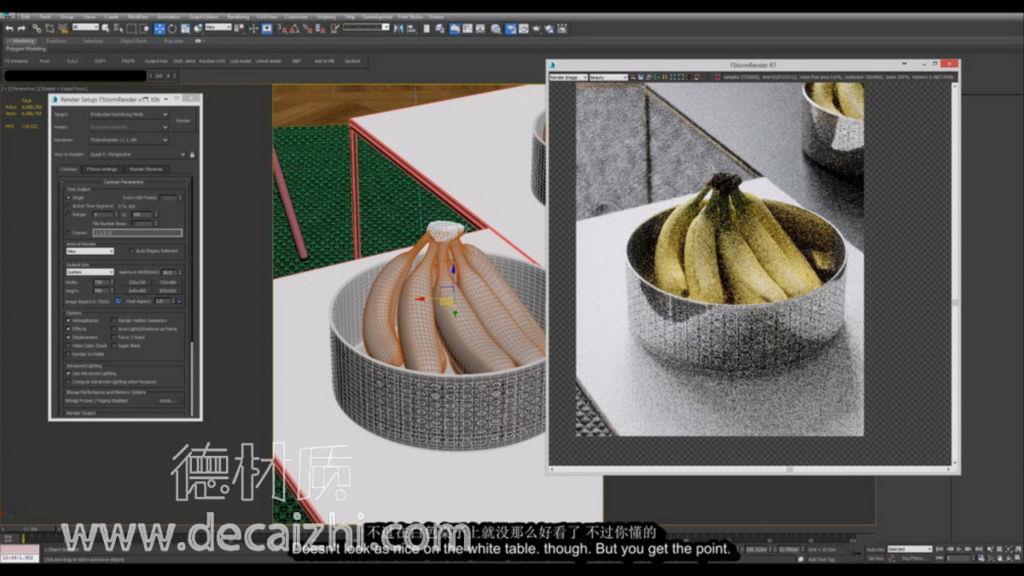Click the Render button in Render Setup
Image resolution: width=1024 pixels, height=576 pixels.
(184, 121)
